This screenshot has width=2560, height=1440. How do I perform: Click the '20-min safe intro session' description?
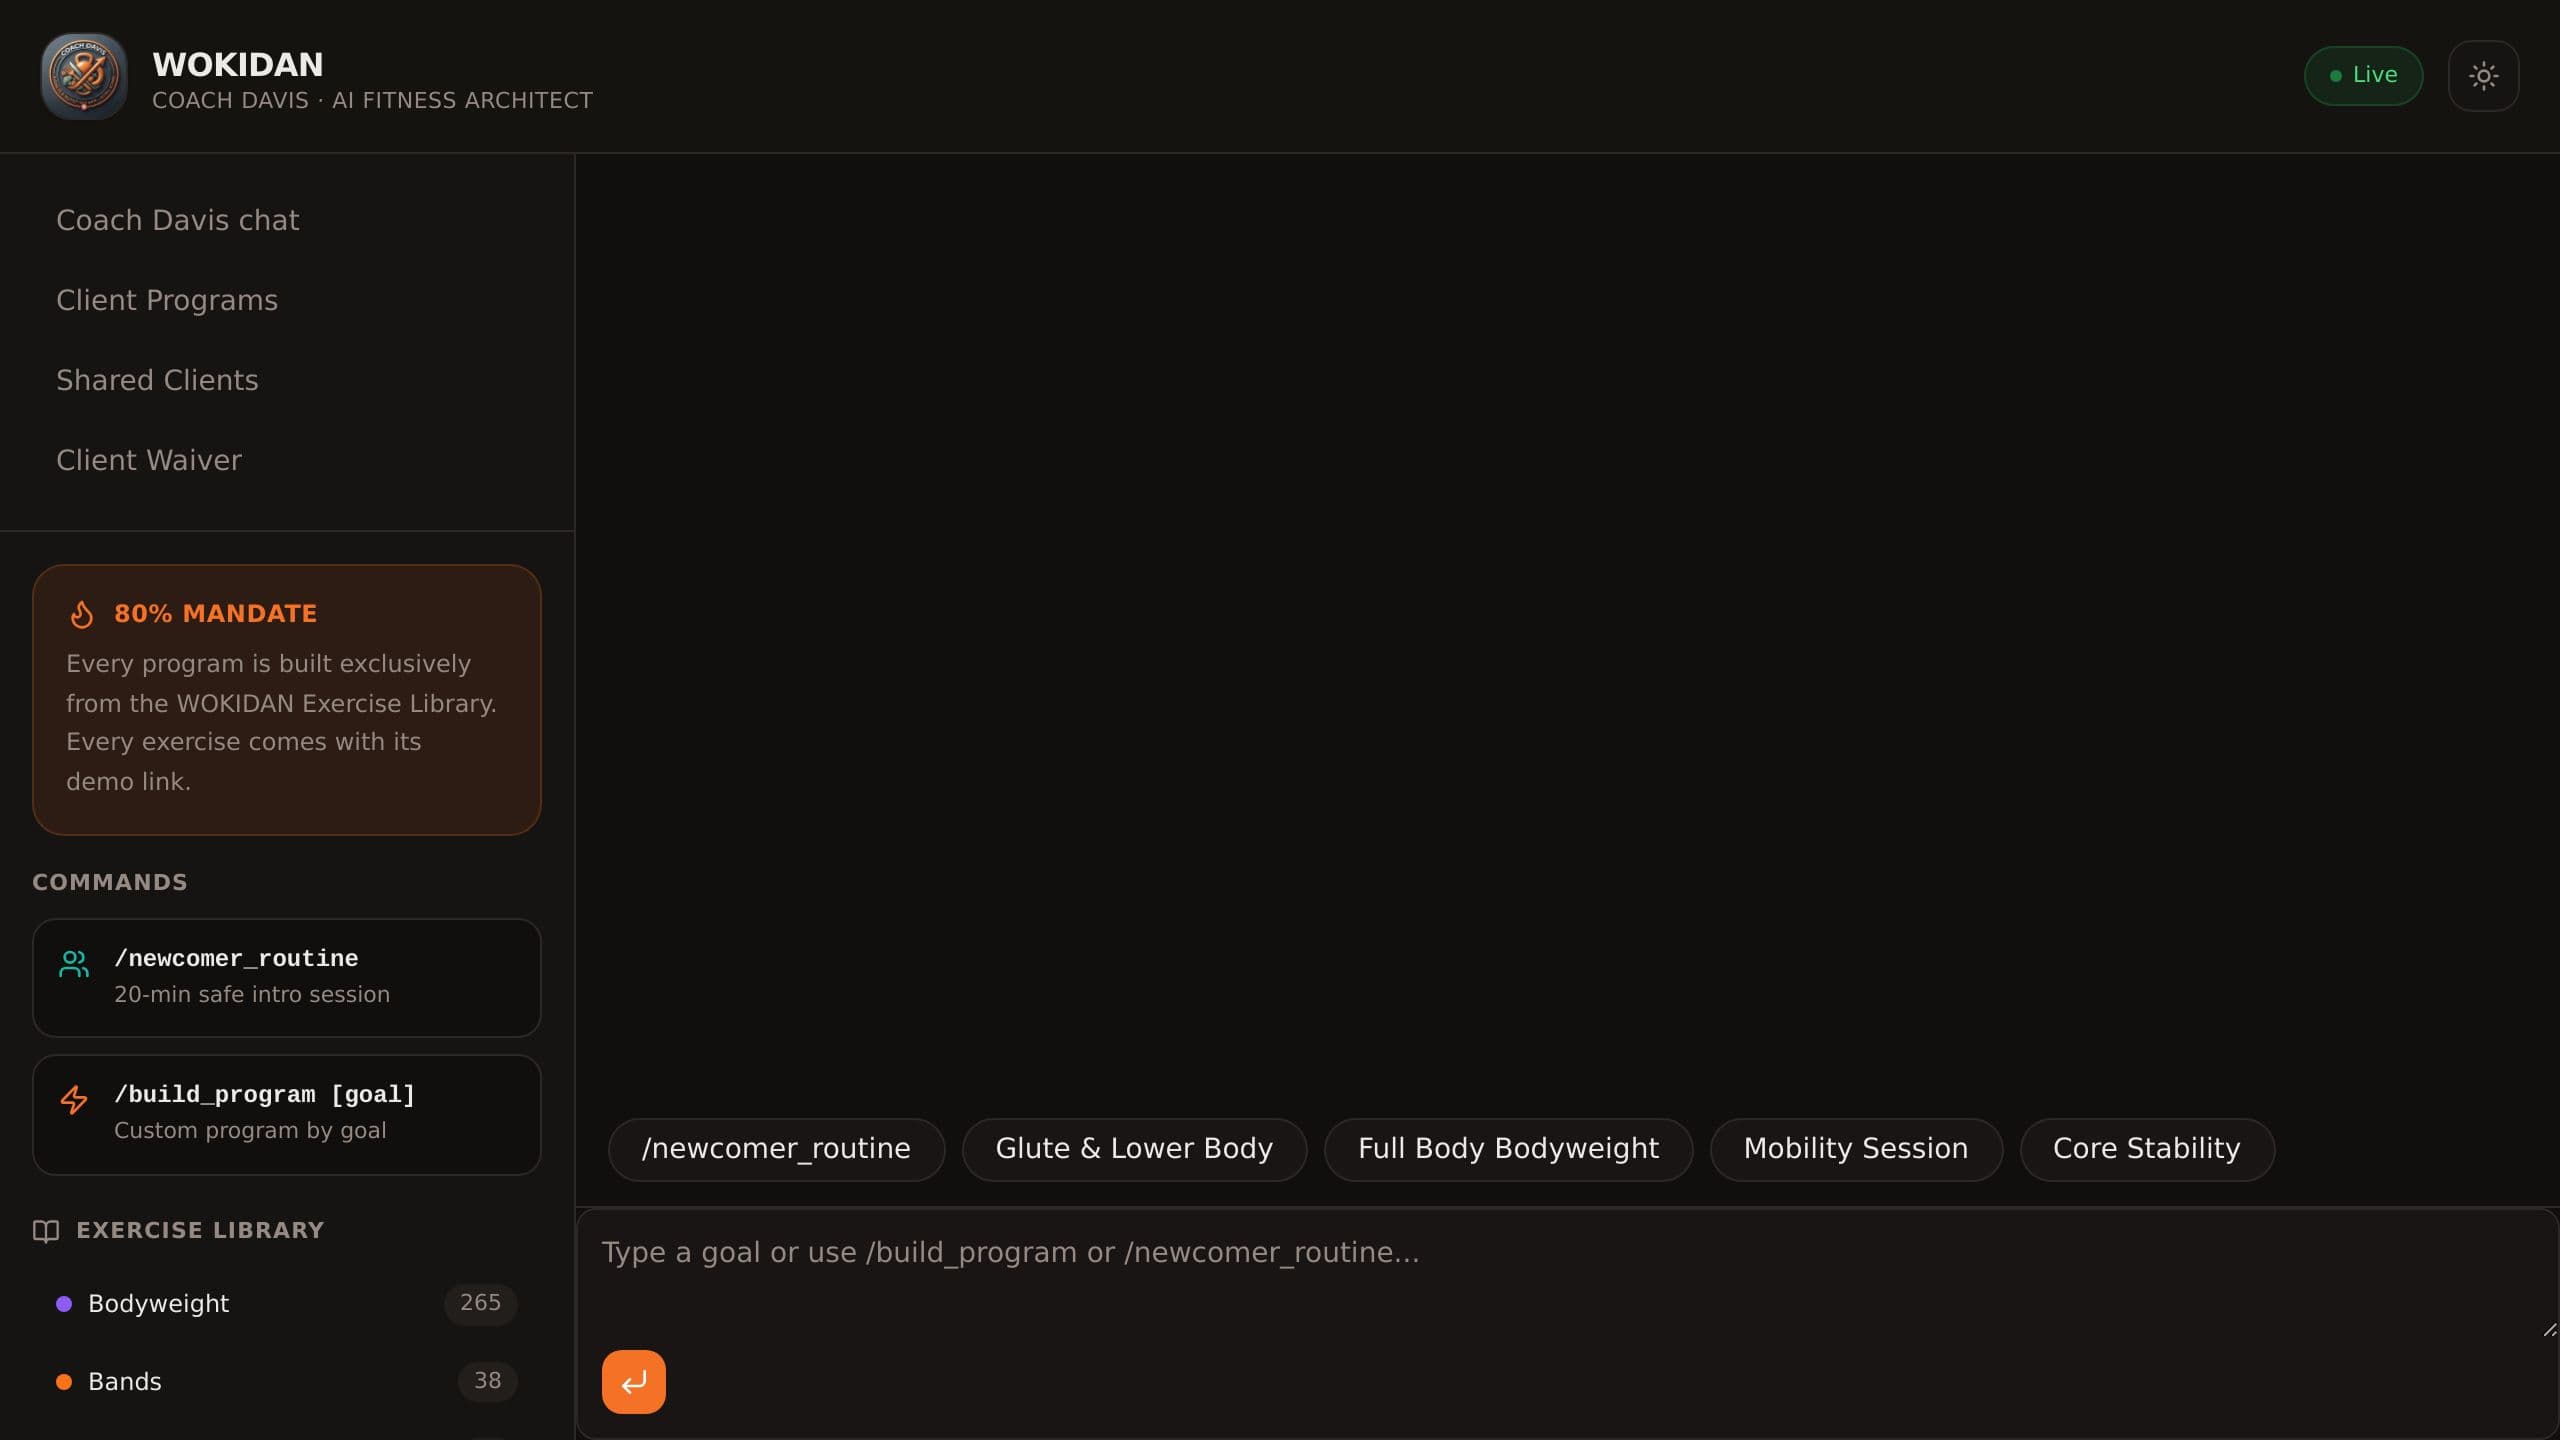pos(252,995)
